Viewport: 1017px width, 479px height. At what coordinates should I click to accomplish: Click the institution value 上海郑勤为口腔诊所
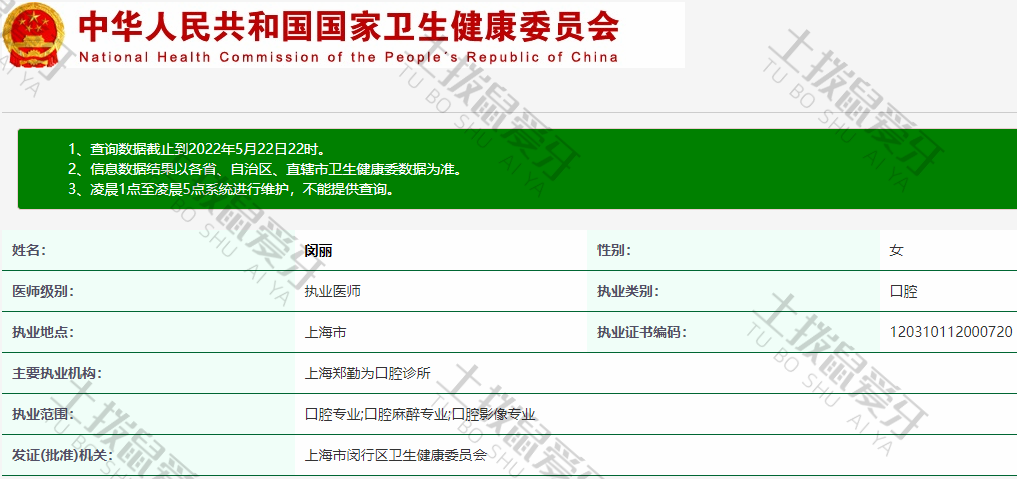point(368,374)
